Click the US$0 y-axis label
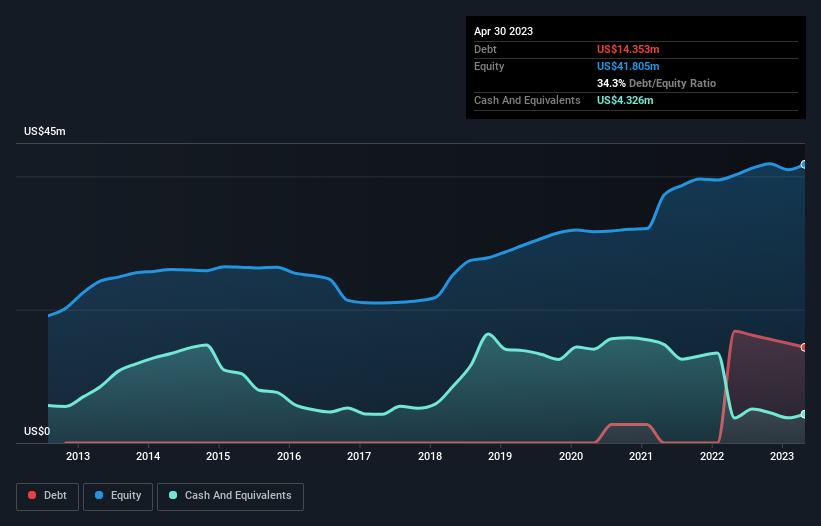 click(x=37, y=431)
